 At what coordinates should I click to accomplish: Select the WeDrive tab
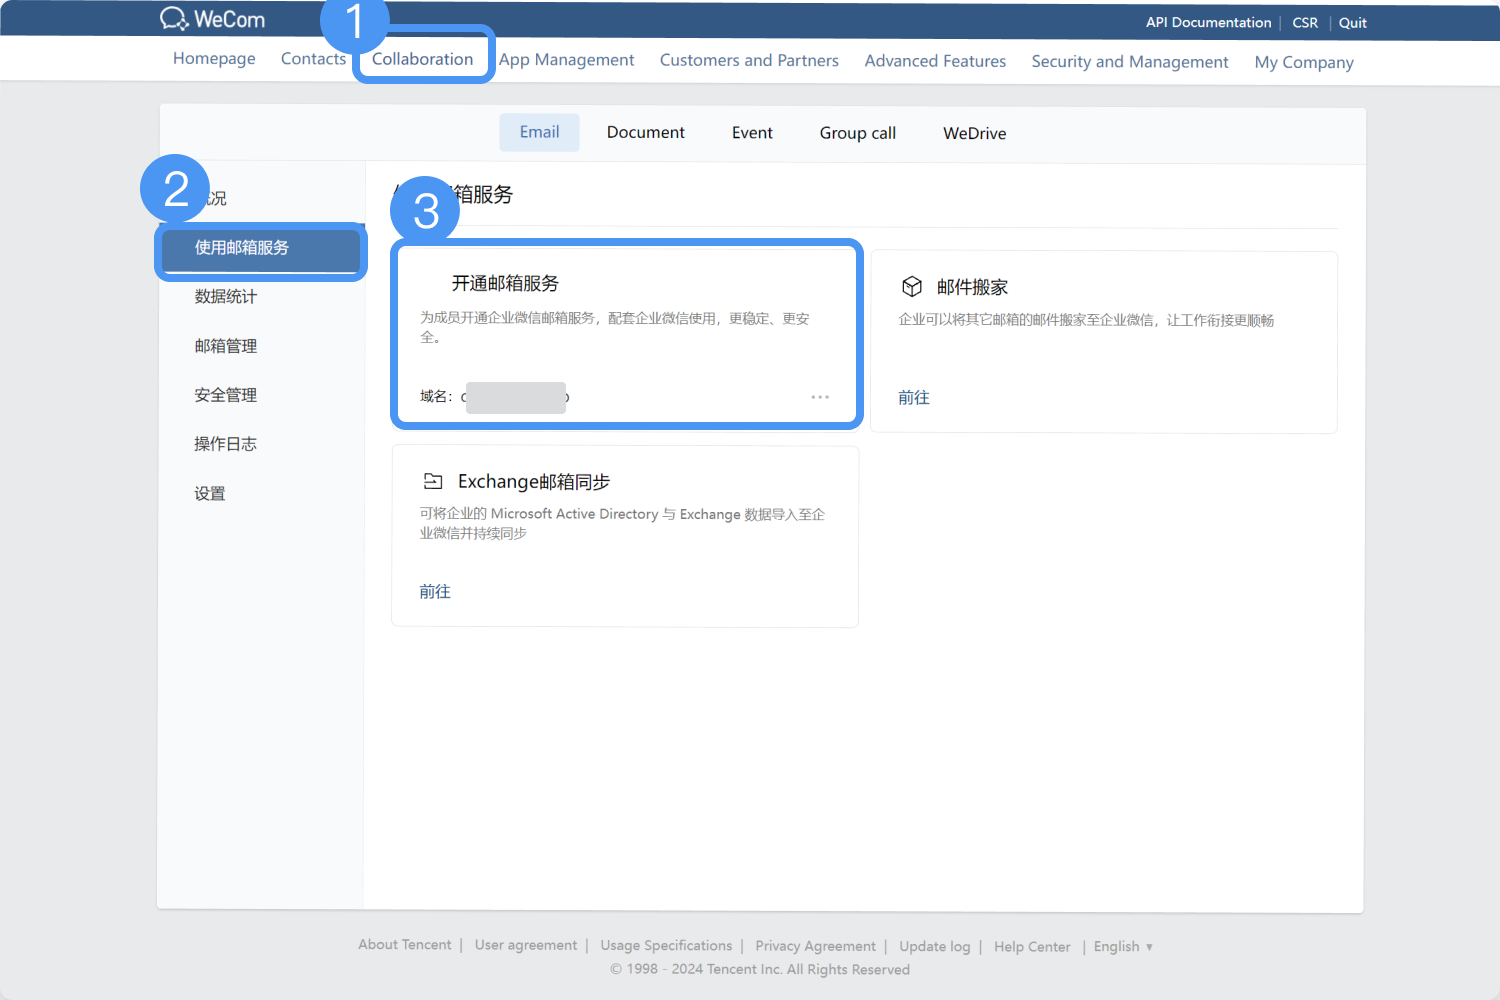tap(975, 133)
